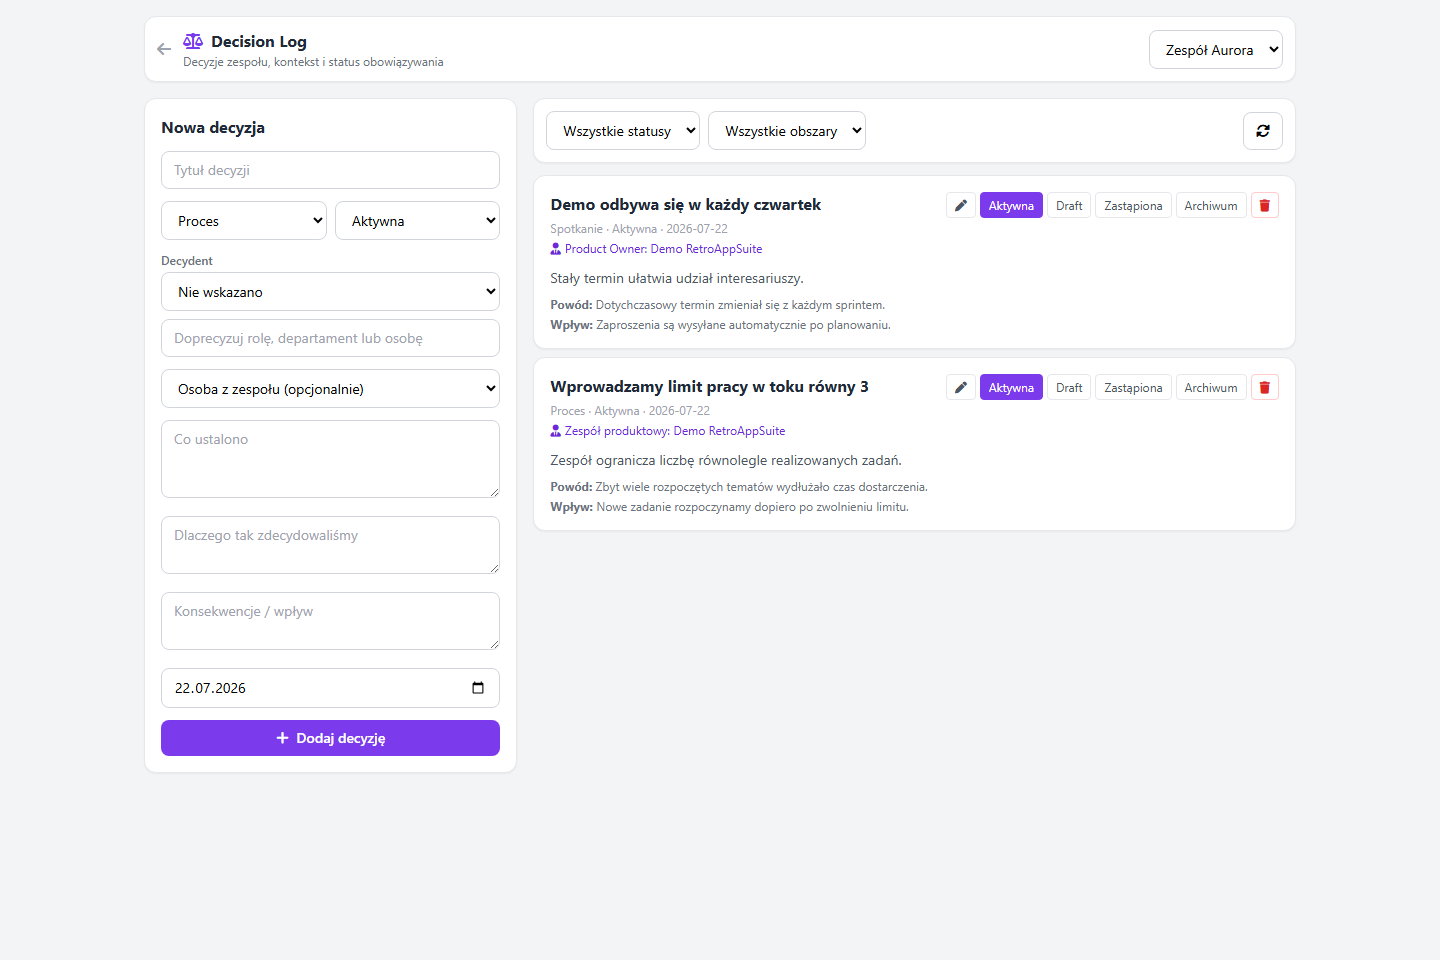Click Product Owner: Demo RetroAppSuite link
Image resolution: width=1440 pixels, height=960 pixels.
[663, 249]
